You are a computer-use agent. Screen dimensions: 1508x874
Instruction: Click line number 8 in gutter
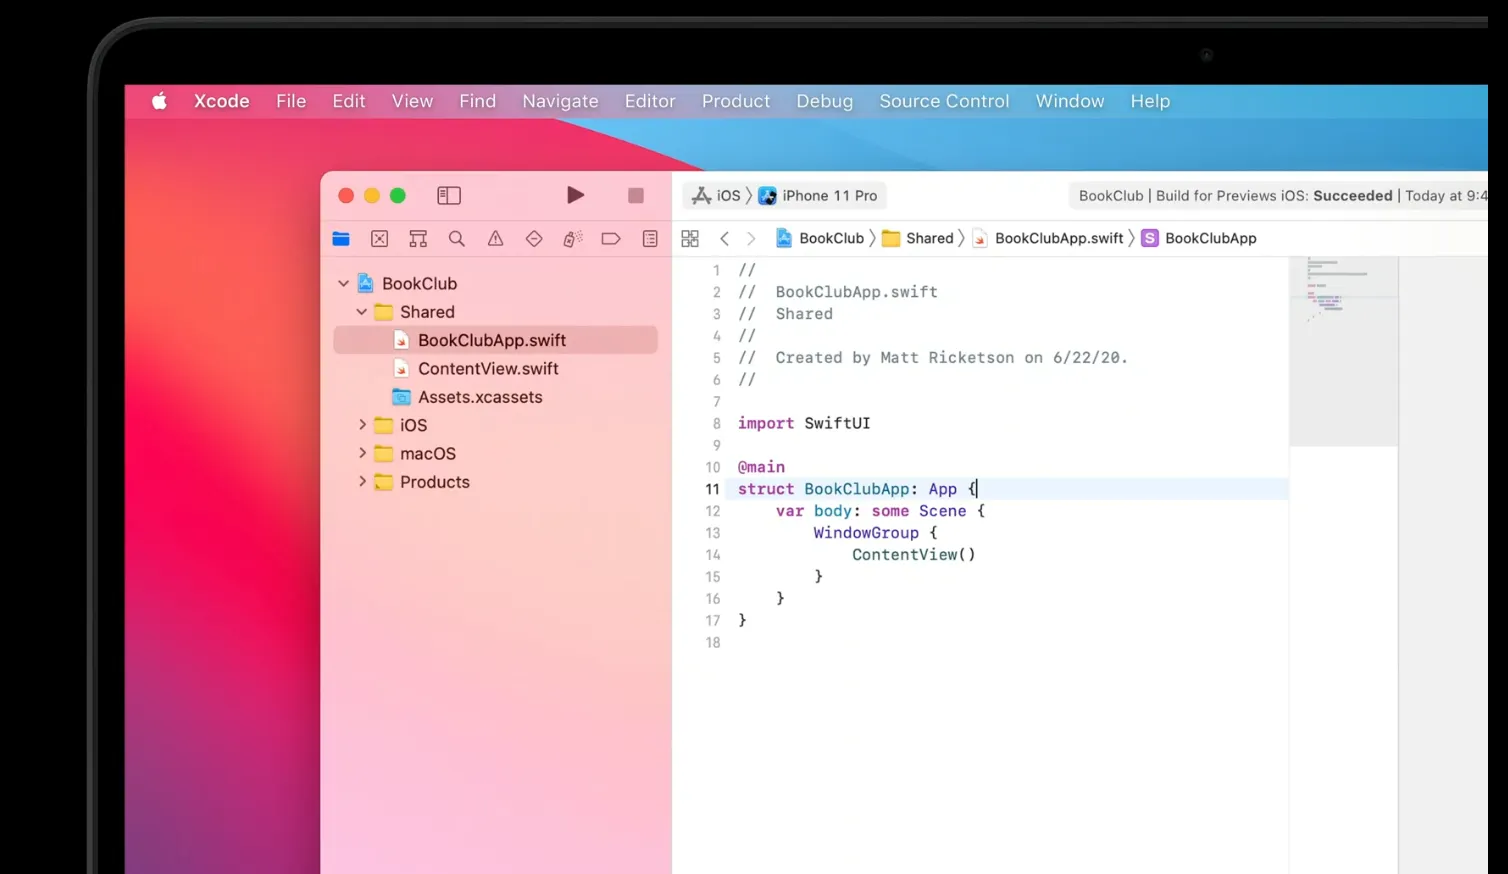click(716, 423)
